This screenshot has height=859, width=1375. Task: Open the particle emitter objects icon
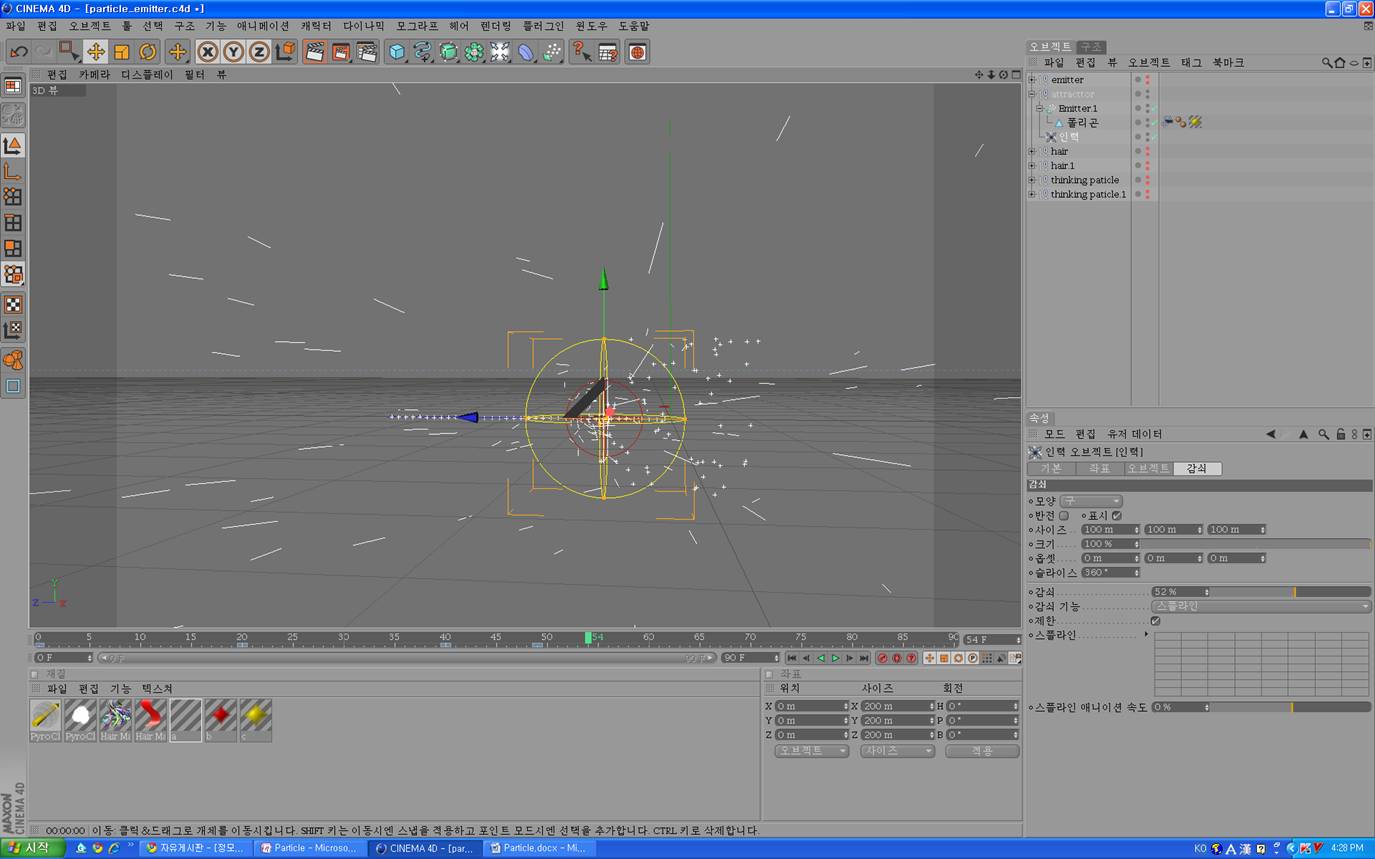tap(552, 51)
